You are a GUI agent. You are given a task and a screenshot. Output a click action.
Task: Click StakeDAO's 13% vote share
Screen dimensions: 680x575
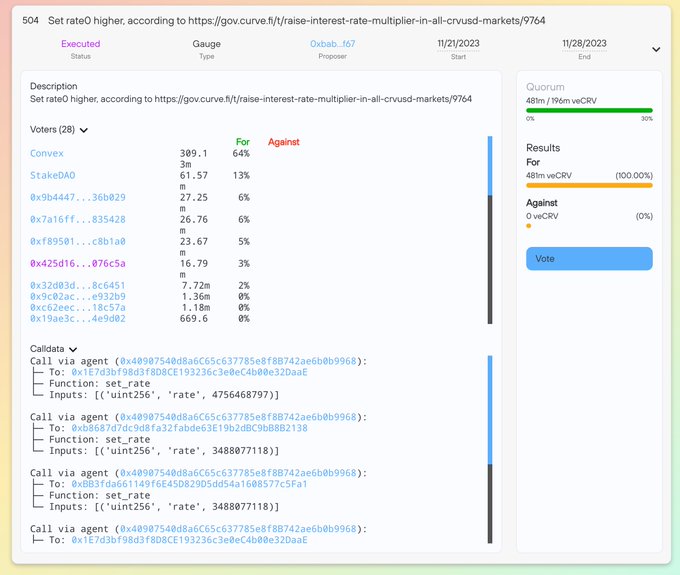point(241,176)
